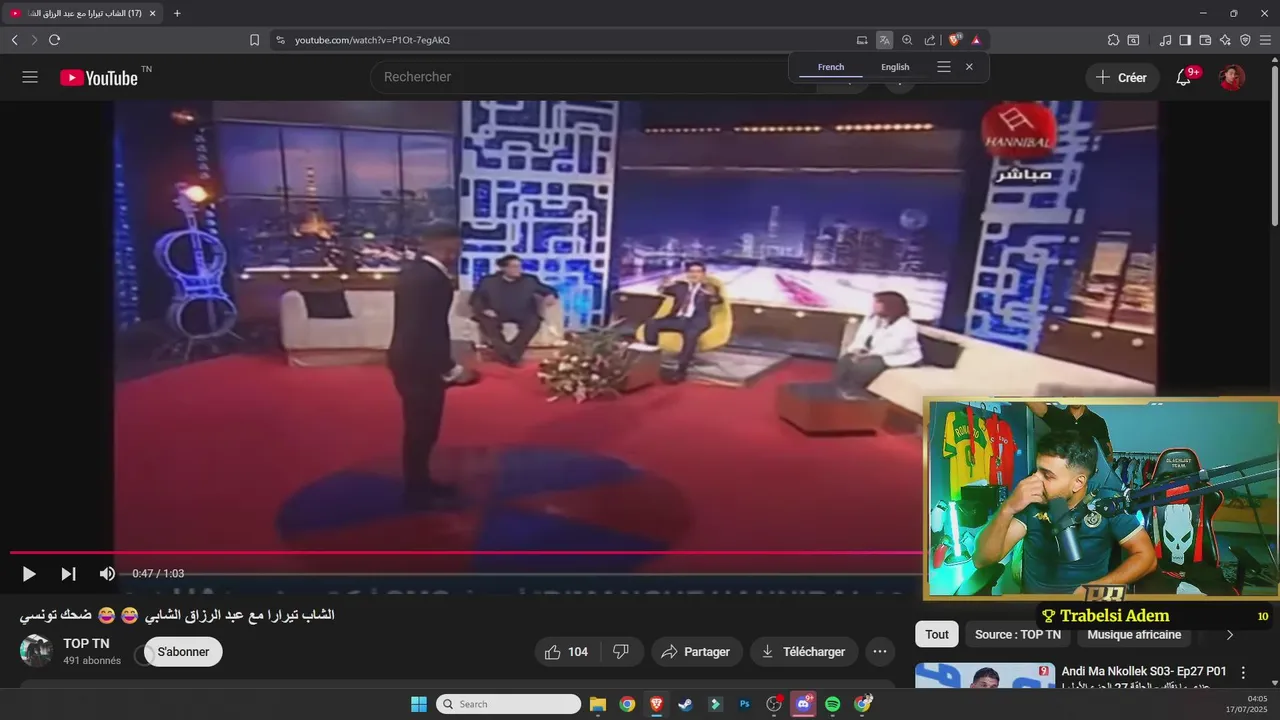Close the current YouTube tab

pos(152,13)
